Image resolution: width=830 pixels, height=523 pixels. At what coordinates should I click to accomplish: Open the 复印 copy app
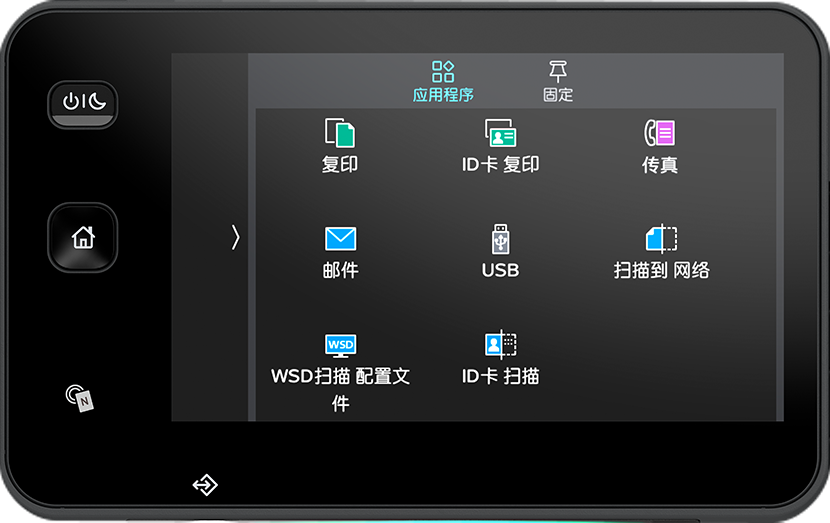coord(340,146)
